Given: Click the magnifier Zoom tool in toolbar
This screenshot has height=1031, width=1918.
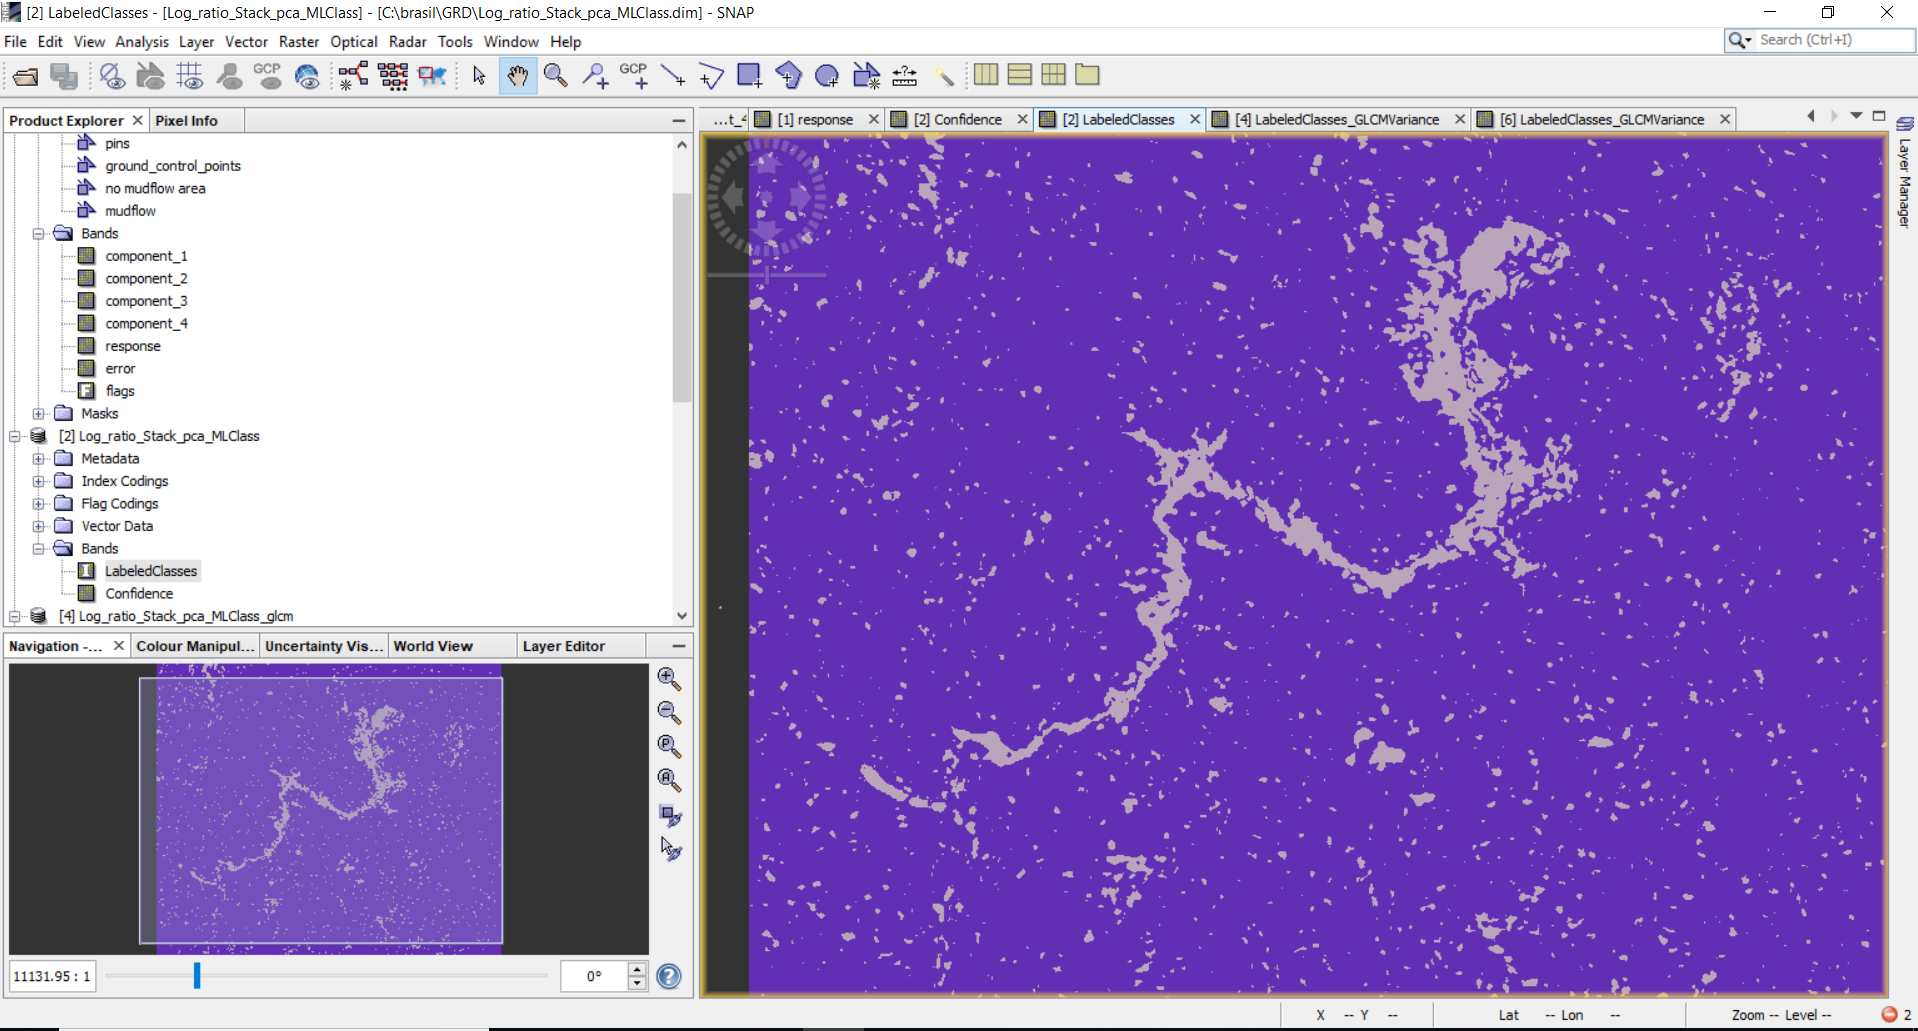Looking at the screenshot, I should click(x=556, y=76).
